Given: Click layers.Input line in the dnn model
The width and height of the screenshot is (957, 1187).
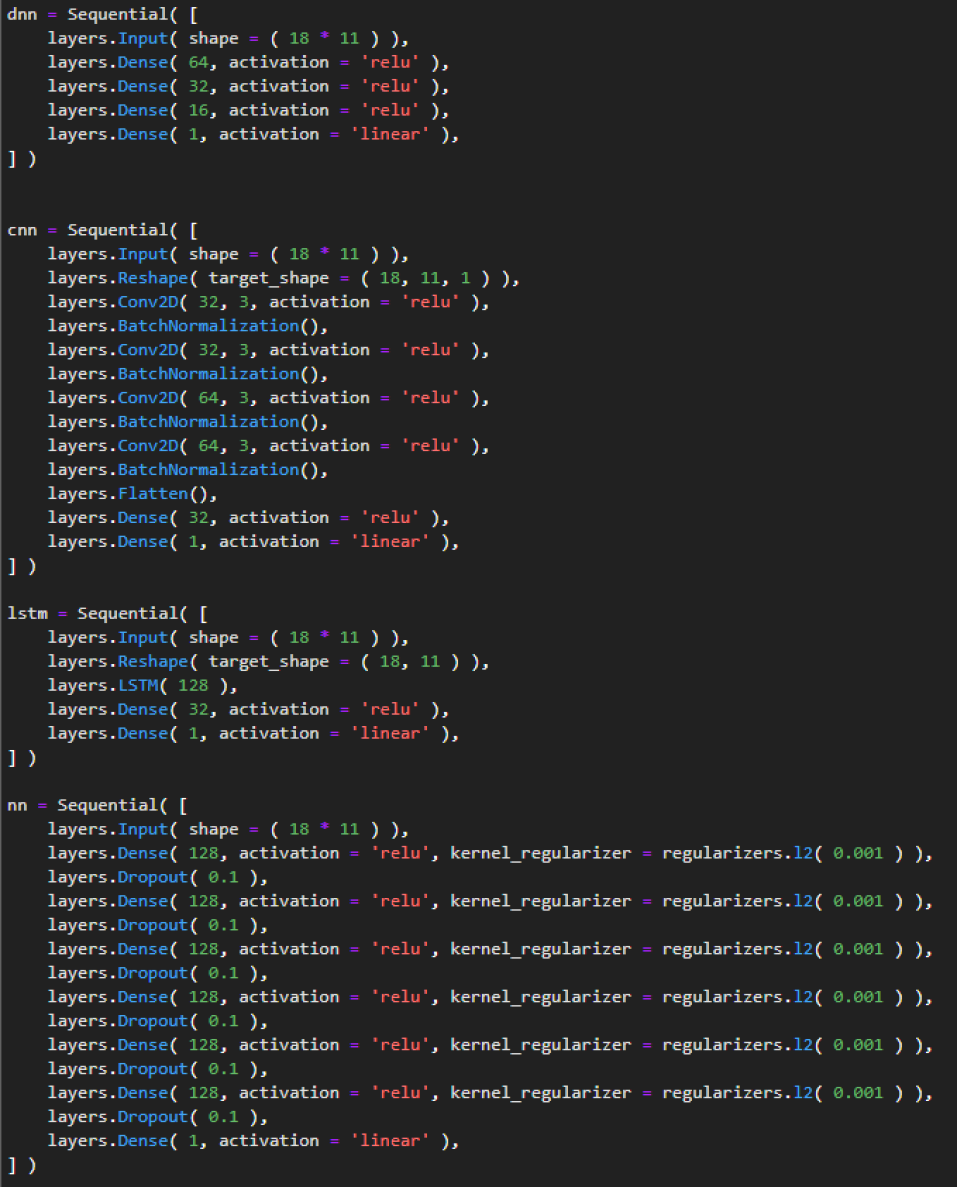Looking at the screenshot, I should click(228, 39).
